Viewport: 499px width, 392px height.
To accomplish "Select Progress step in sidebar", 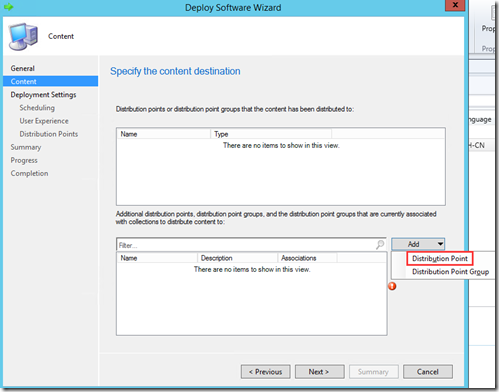I will [x=24, y=160].
